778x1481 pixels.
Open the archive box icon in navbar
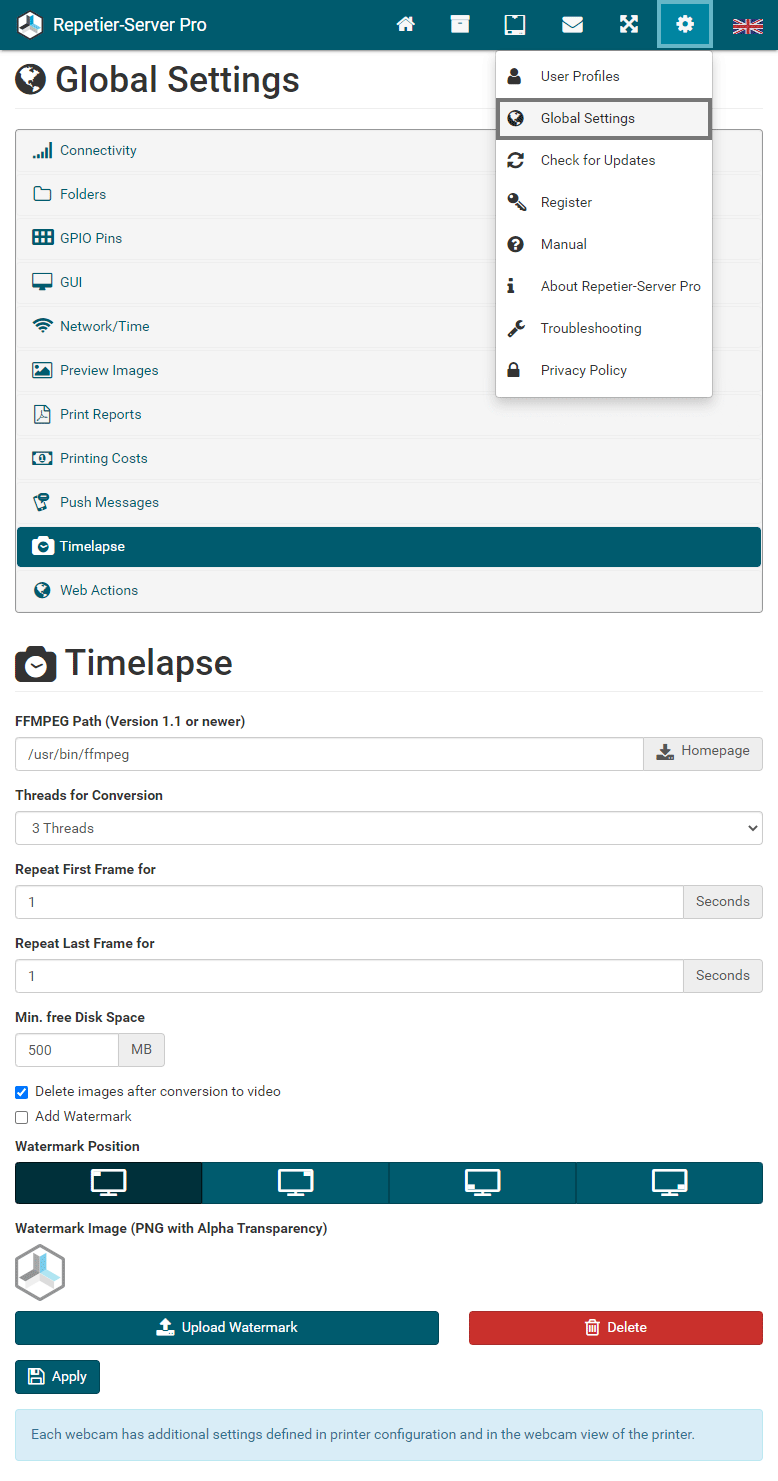click(460, 25)
